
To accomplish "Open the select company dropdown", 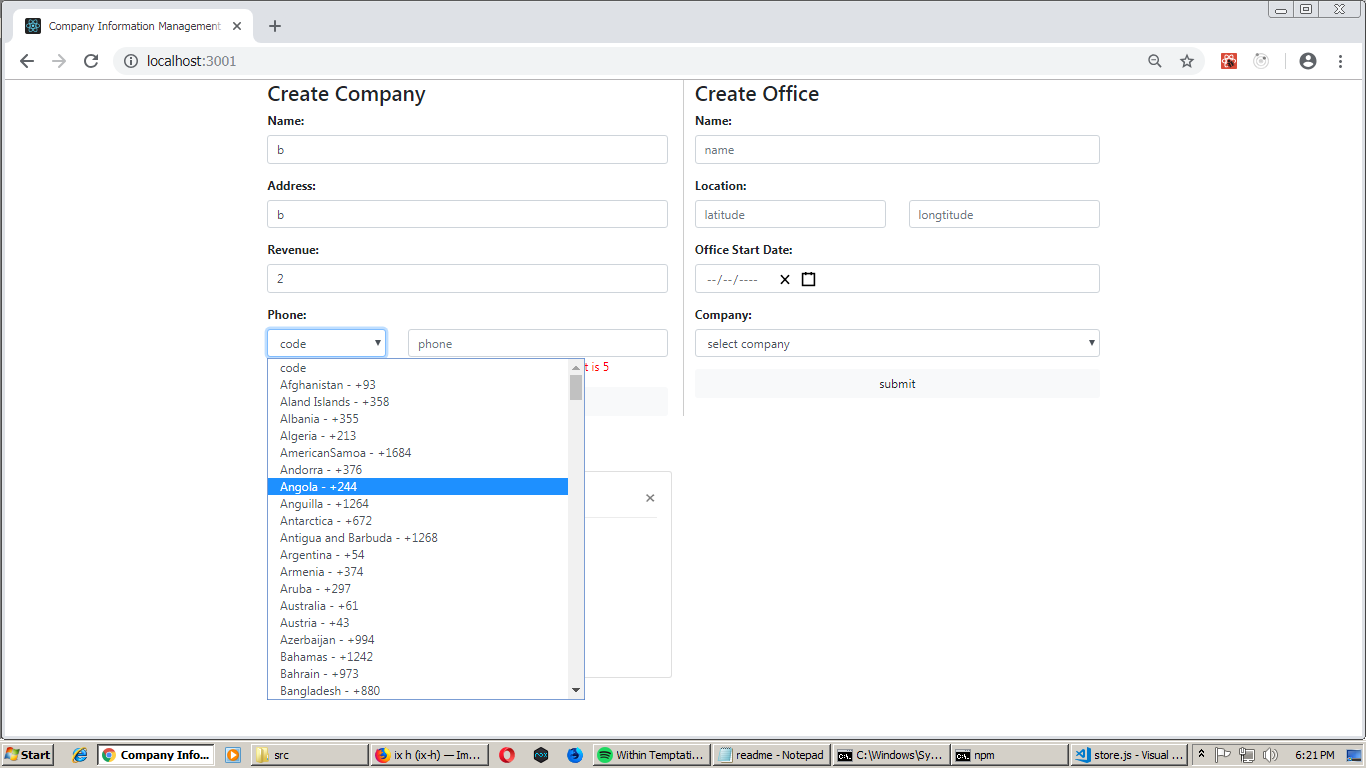I will (897, 343).
